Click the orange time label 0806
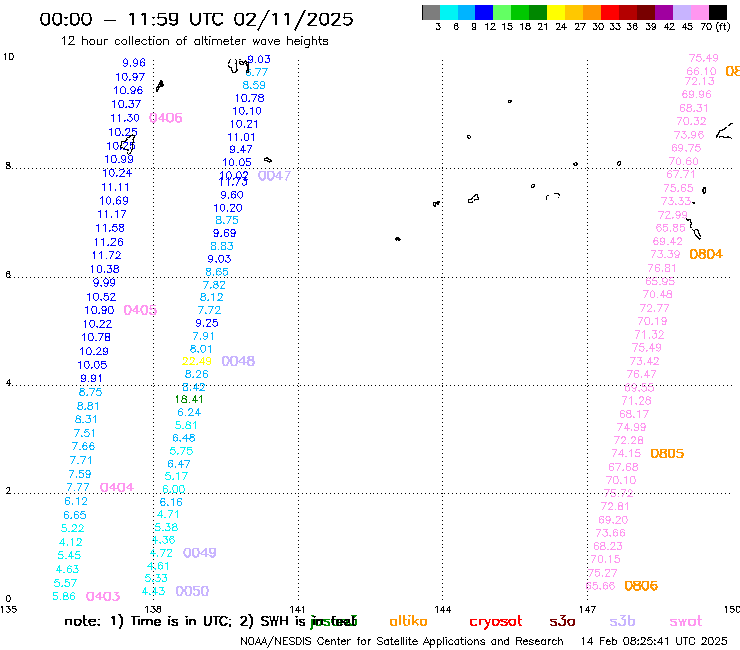 pos(641,586)
